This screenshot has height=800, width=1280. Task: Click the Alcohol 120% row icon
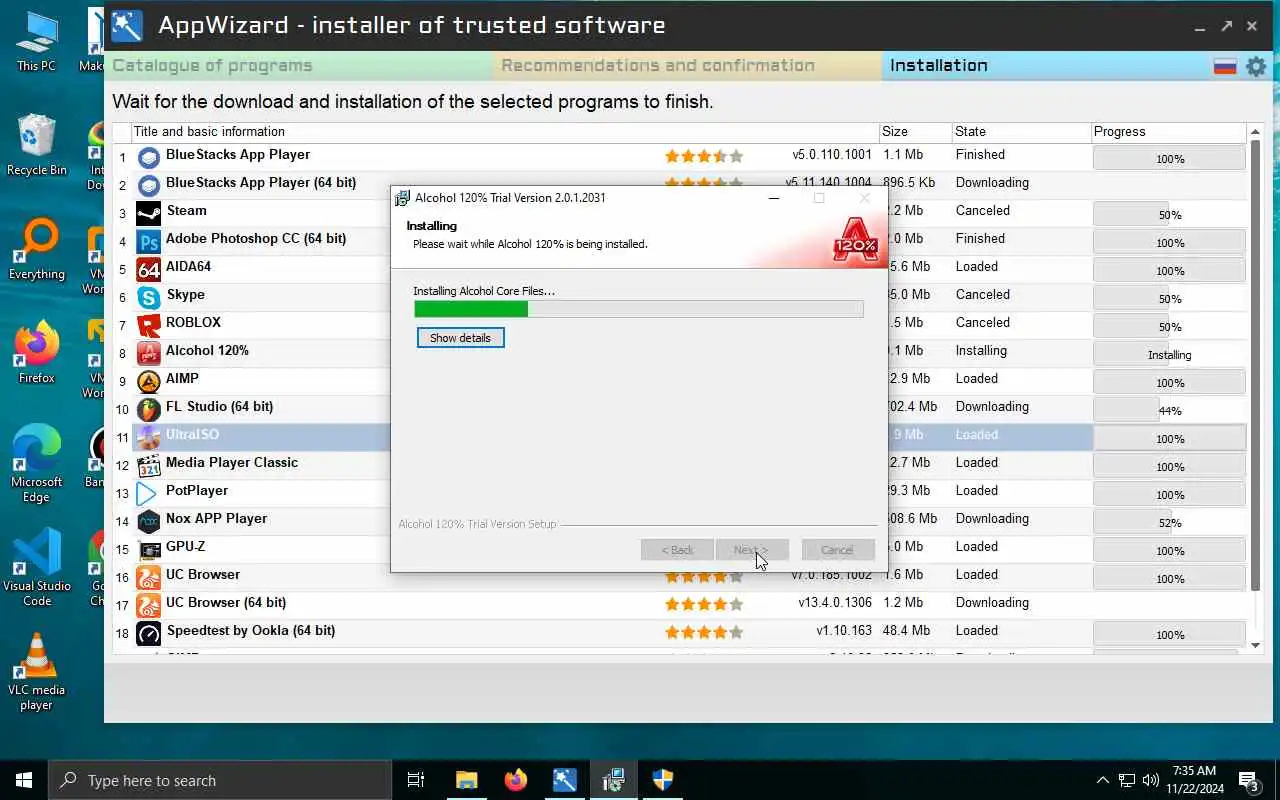pyautogui.click(x=148, y=353)
